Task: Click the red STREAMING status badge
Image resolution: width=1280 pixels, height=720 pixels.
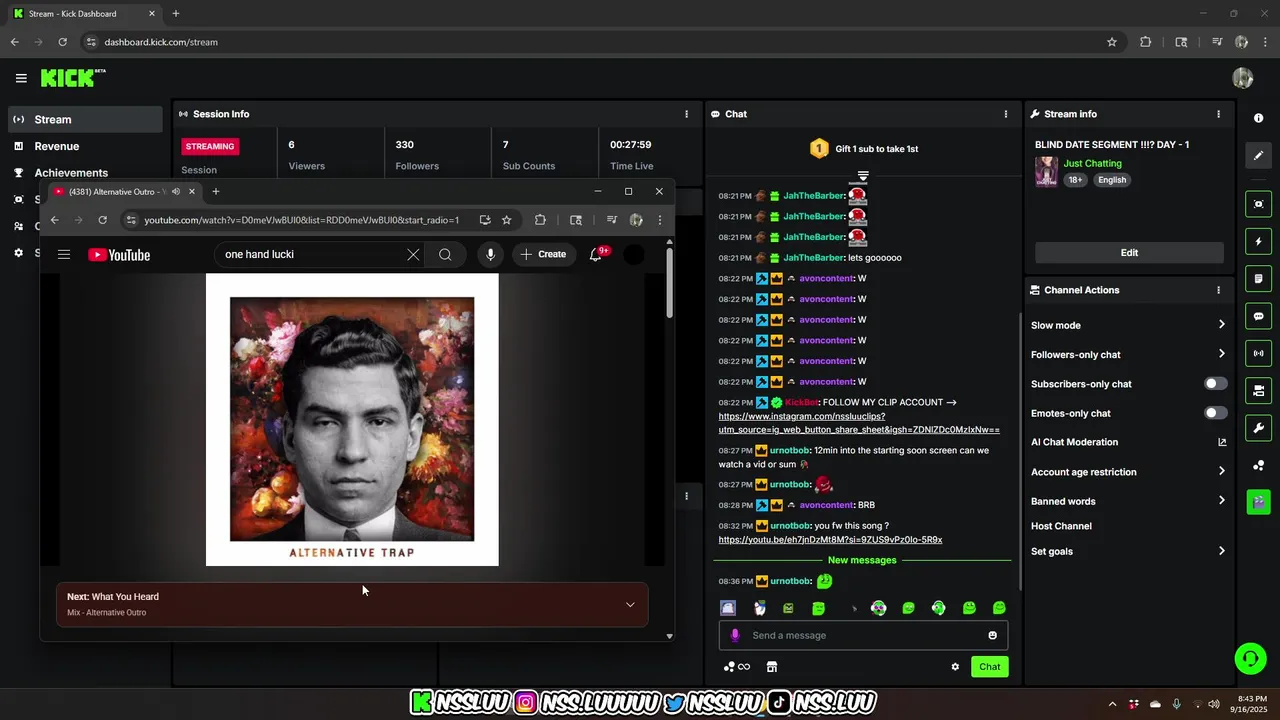Action: [x=210, y=146]
